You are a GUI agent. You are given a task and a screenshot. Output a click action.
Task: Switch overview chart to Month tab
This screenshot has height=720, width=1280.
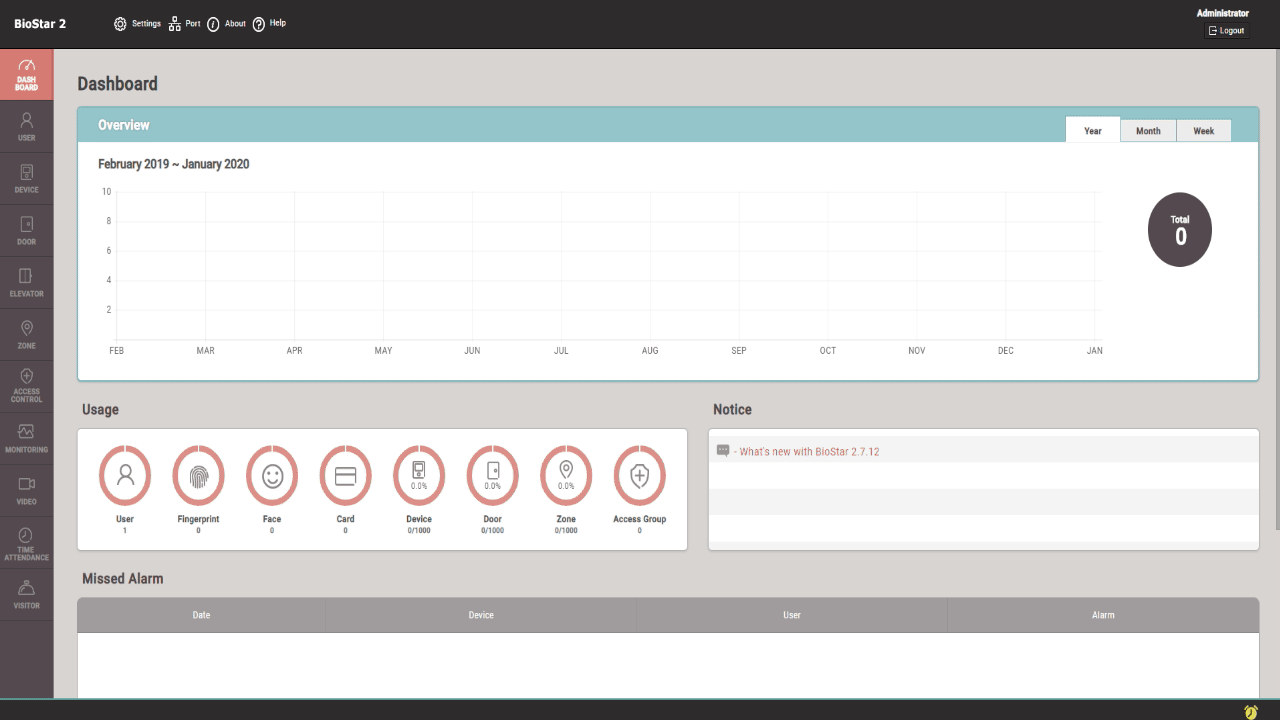1148,131
